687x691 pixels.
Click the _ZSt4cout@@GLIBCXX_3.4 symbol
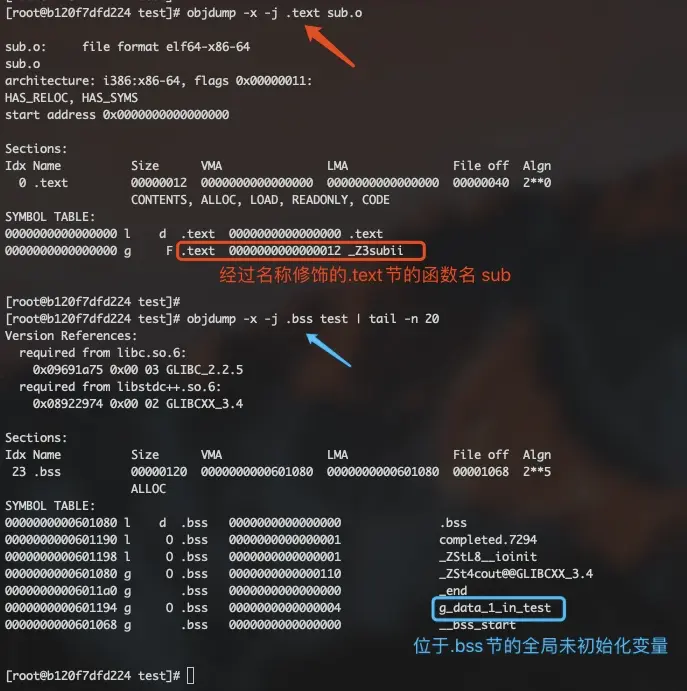[x=516, y=574]
